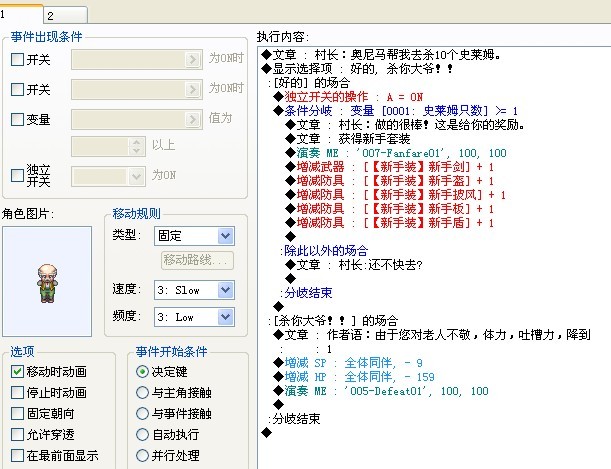The image size is (611, 469).
Task: Select the 做的很棒 reward text command
Action: (405, 125)
